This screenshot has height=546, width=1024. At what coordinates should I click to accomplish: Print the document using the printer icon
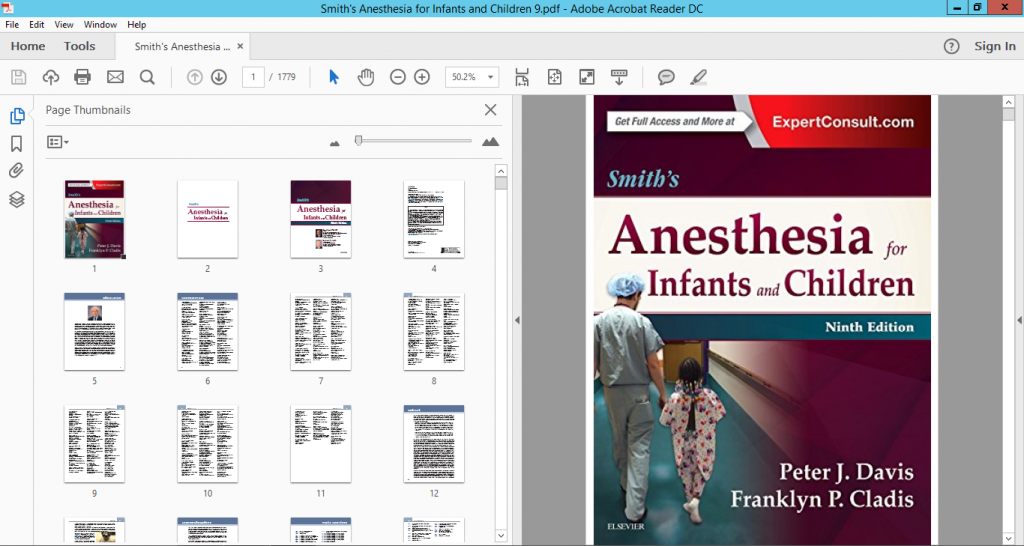tap(82, 77)
